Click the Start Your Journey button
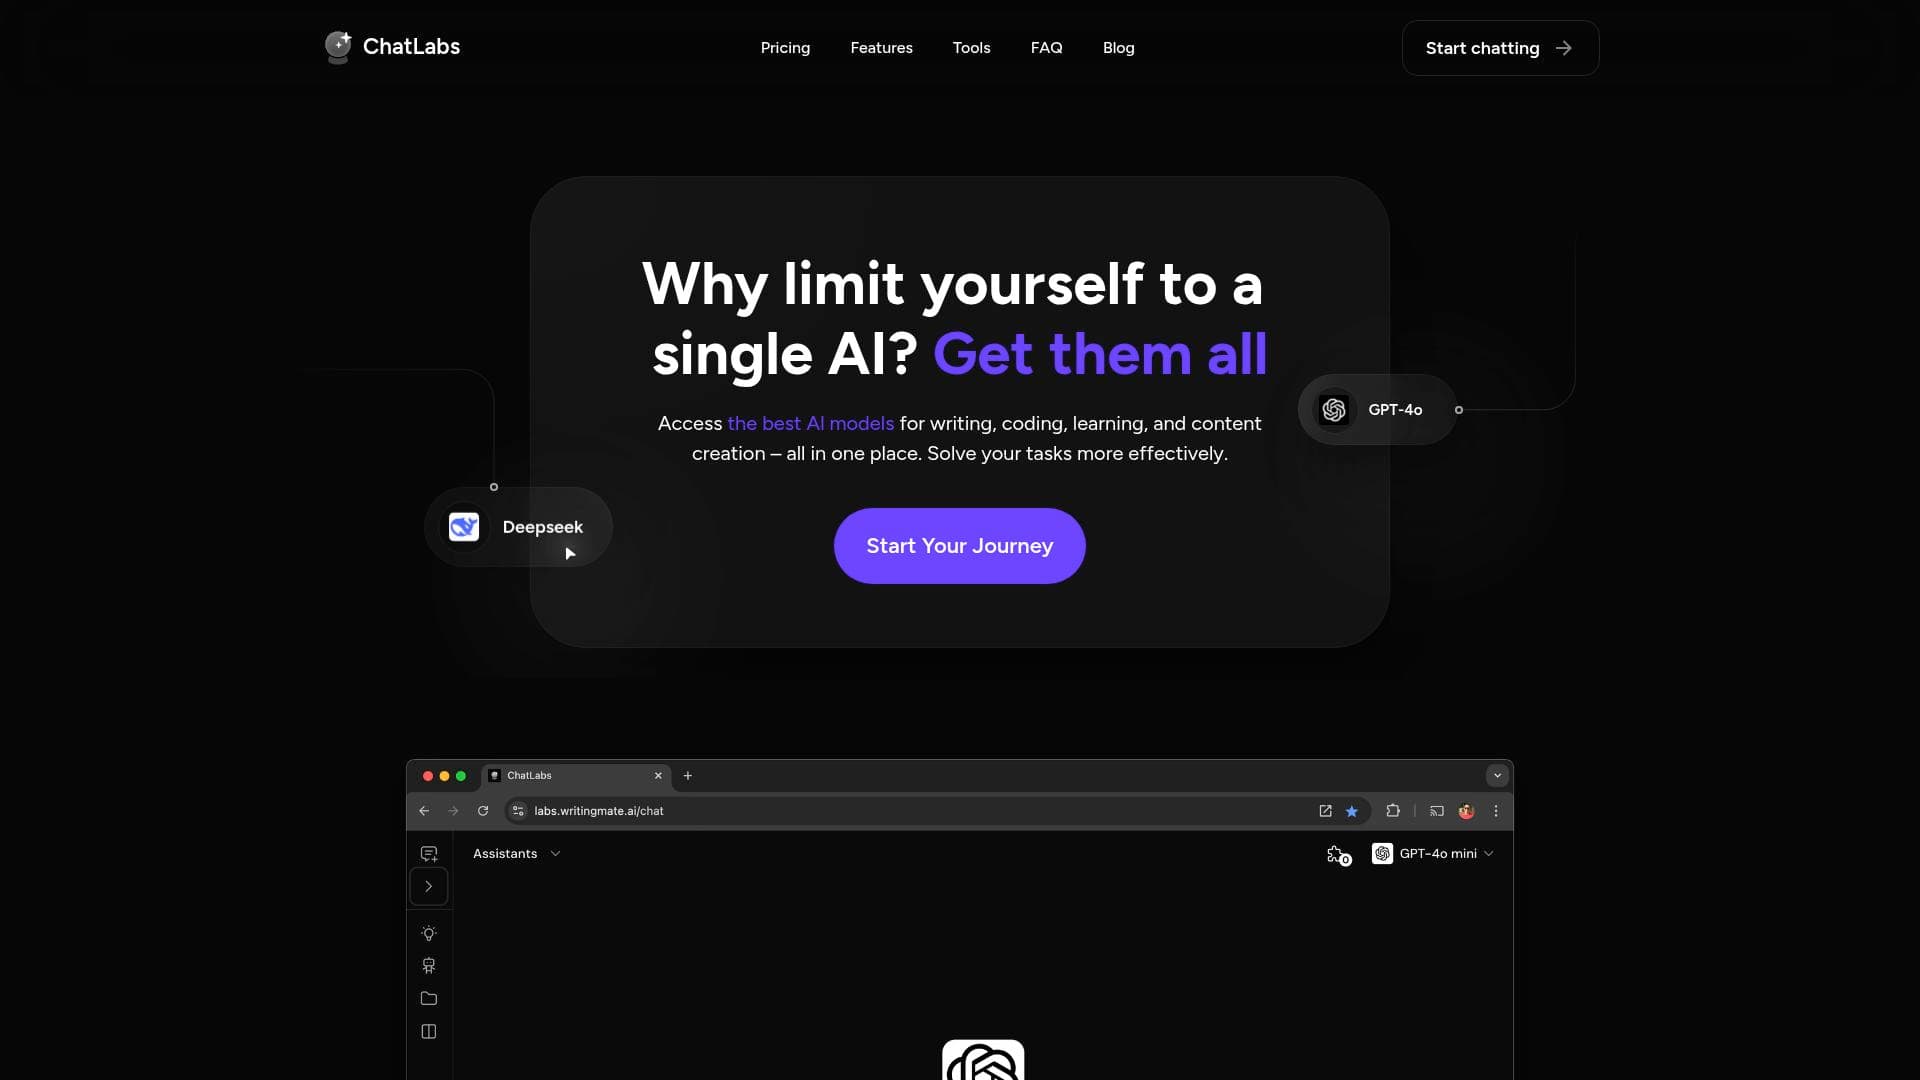1920x1080 pixels. click(x=960, y=545)
